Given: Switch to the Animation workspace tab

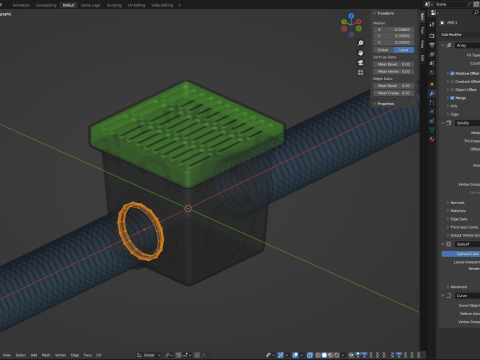Looking at the screenshot, I should 21,5.
